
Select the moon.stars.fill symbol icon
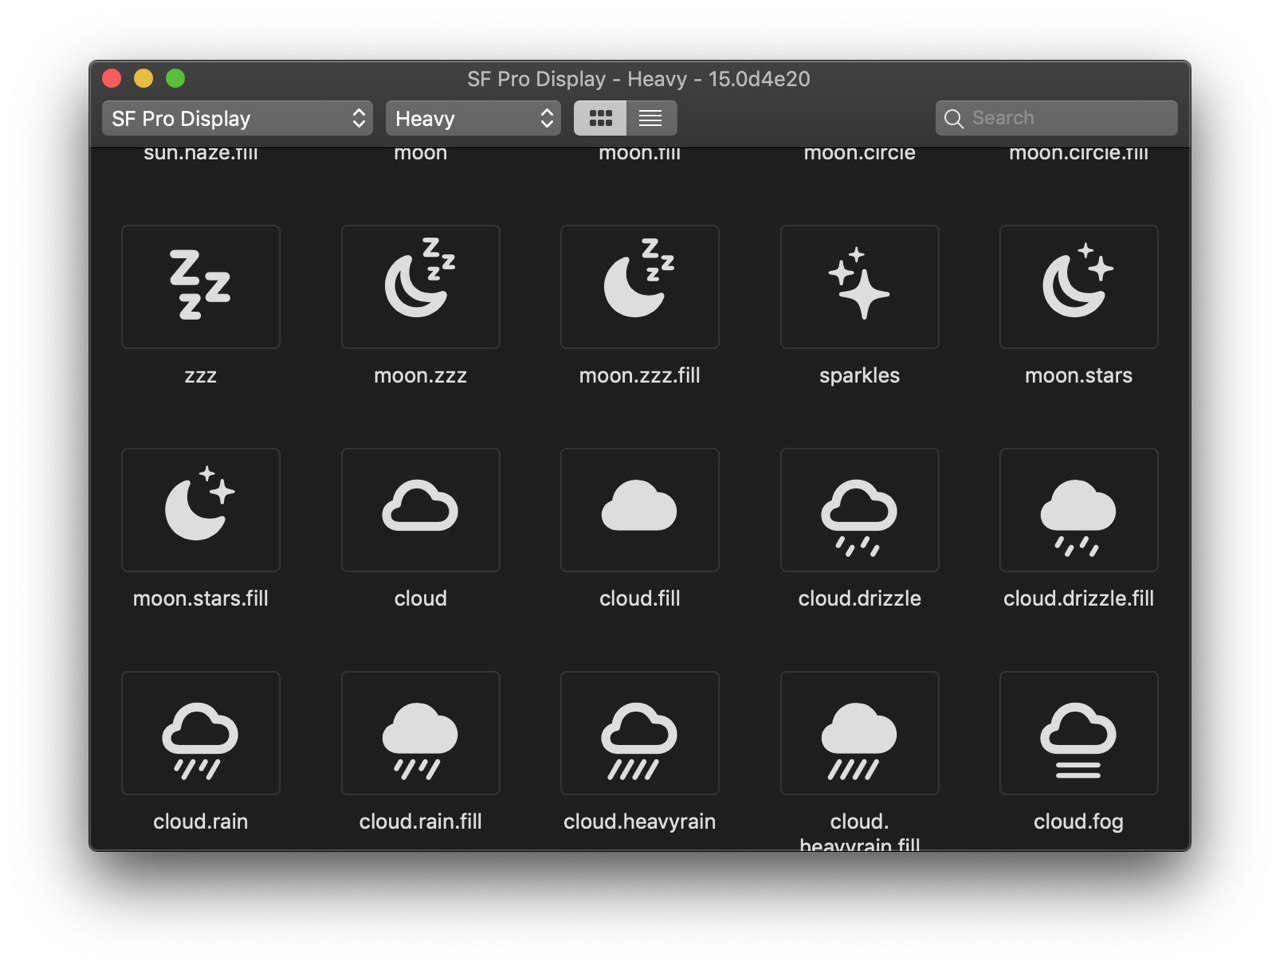click(x=200, y=510)
